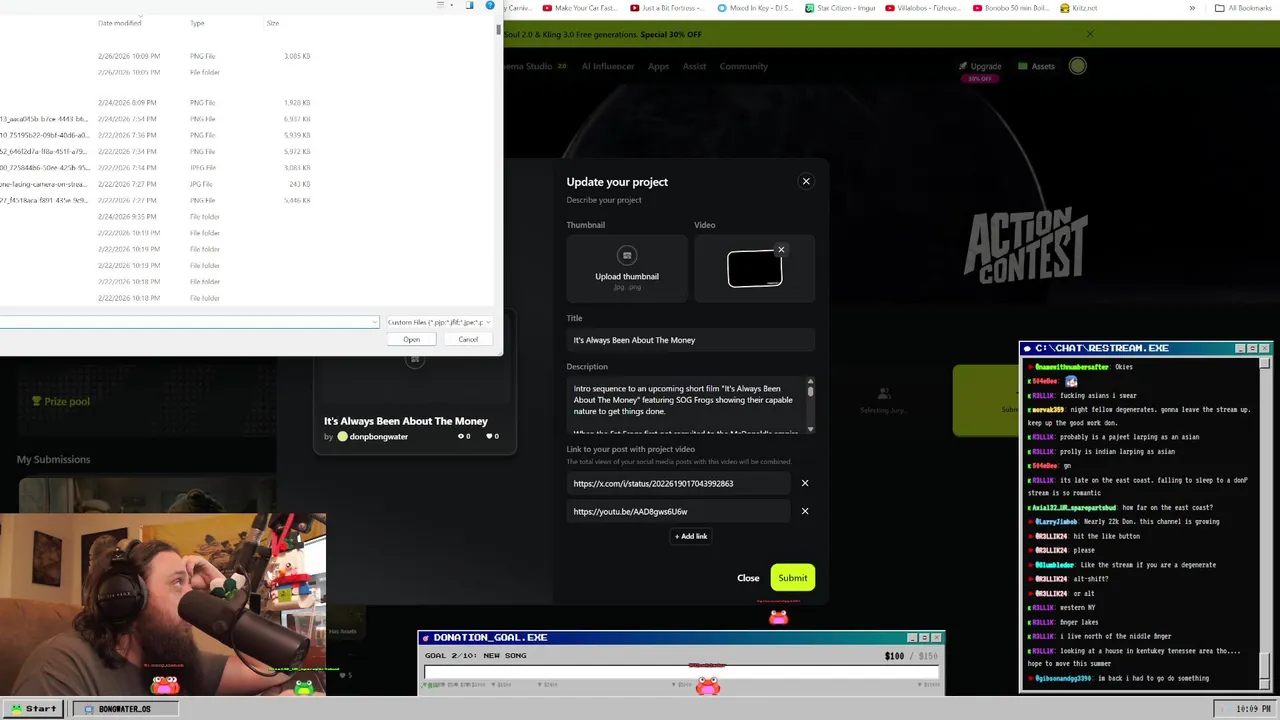1280x720 pixels.
Task: Cancel the file dialog
Action: 468,339
